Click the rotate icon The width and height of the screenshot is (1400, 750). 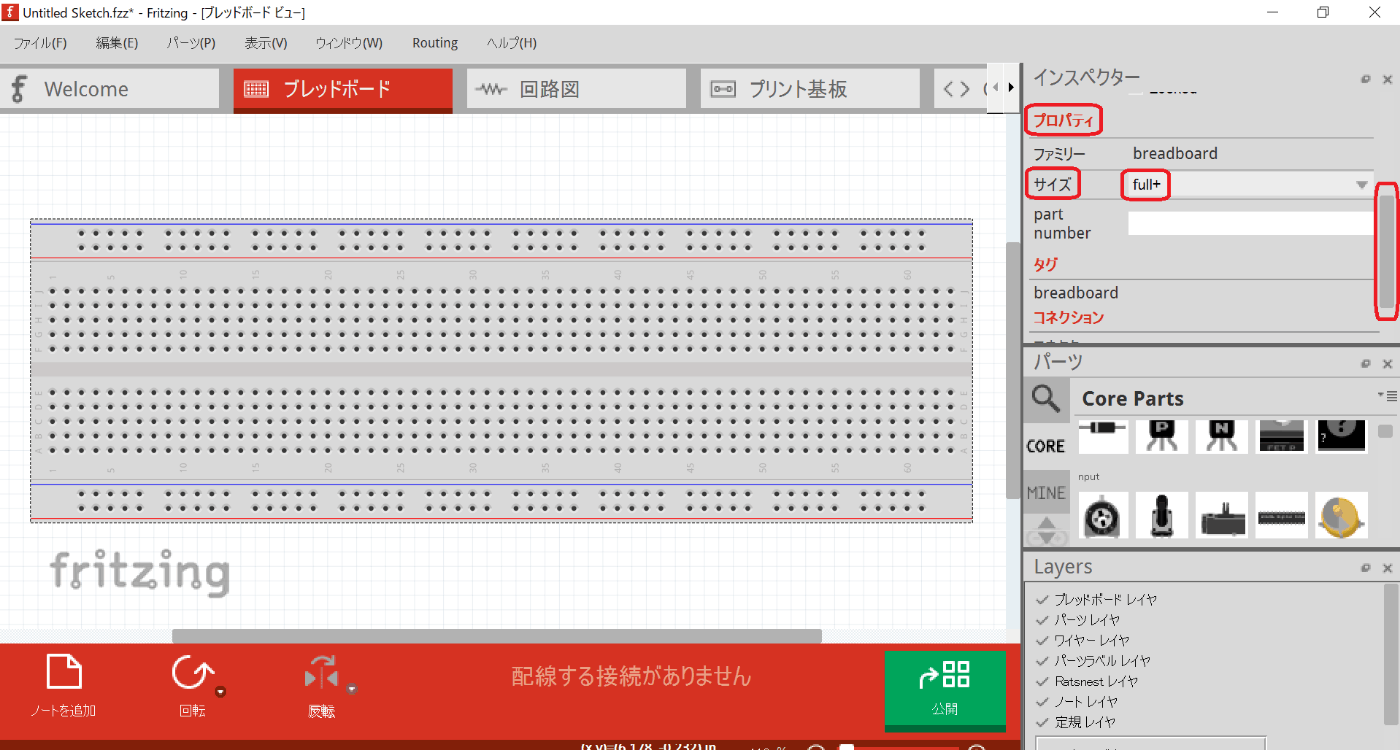point(192,674)
